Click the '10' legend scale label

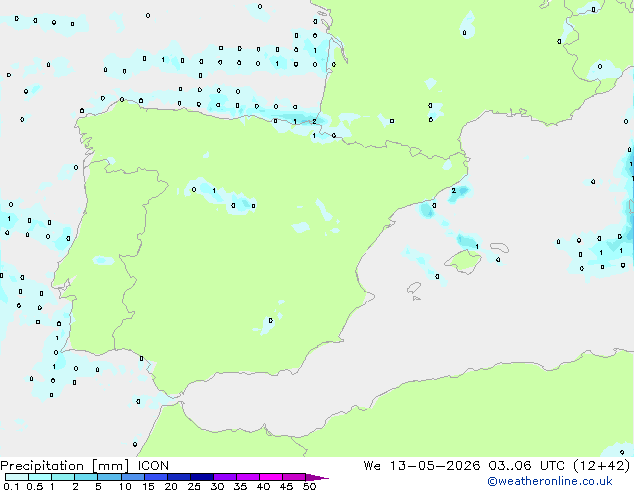pos(125,486)
